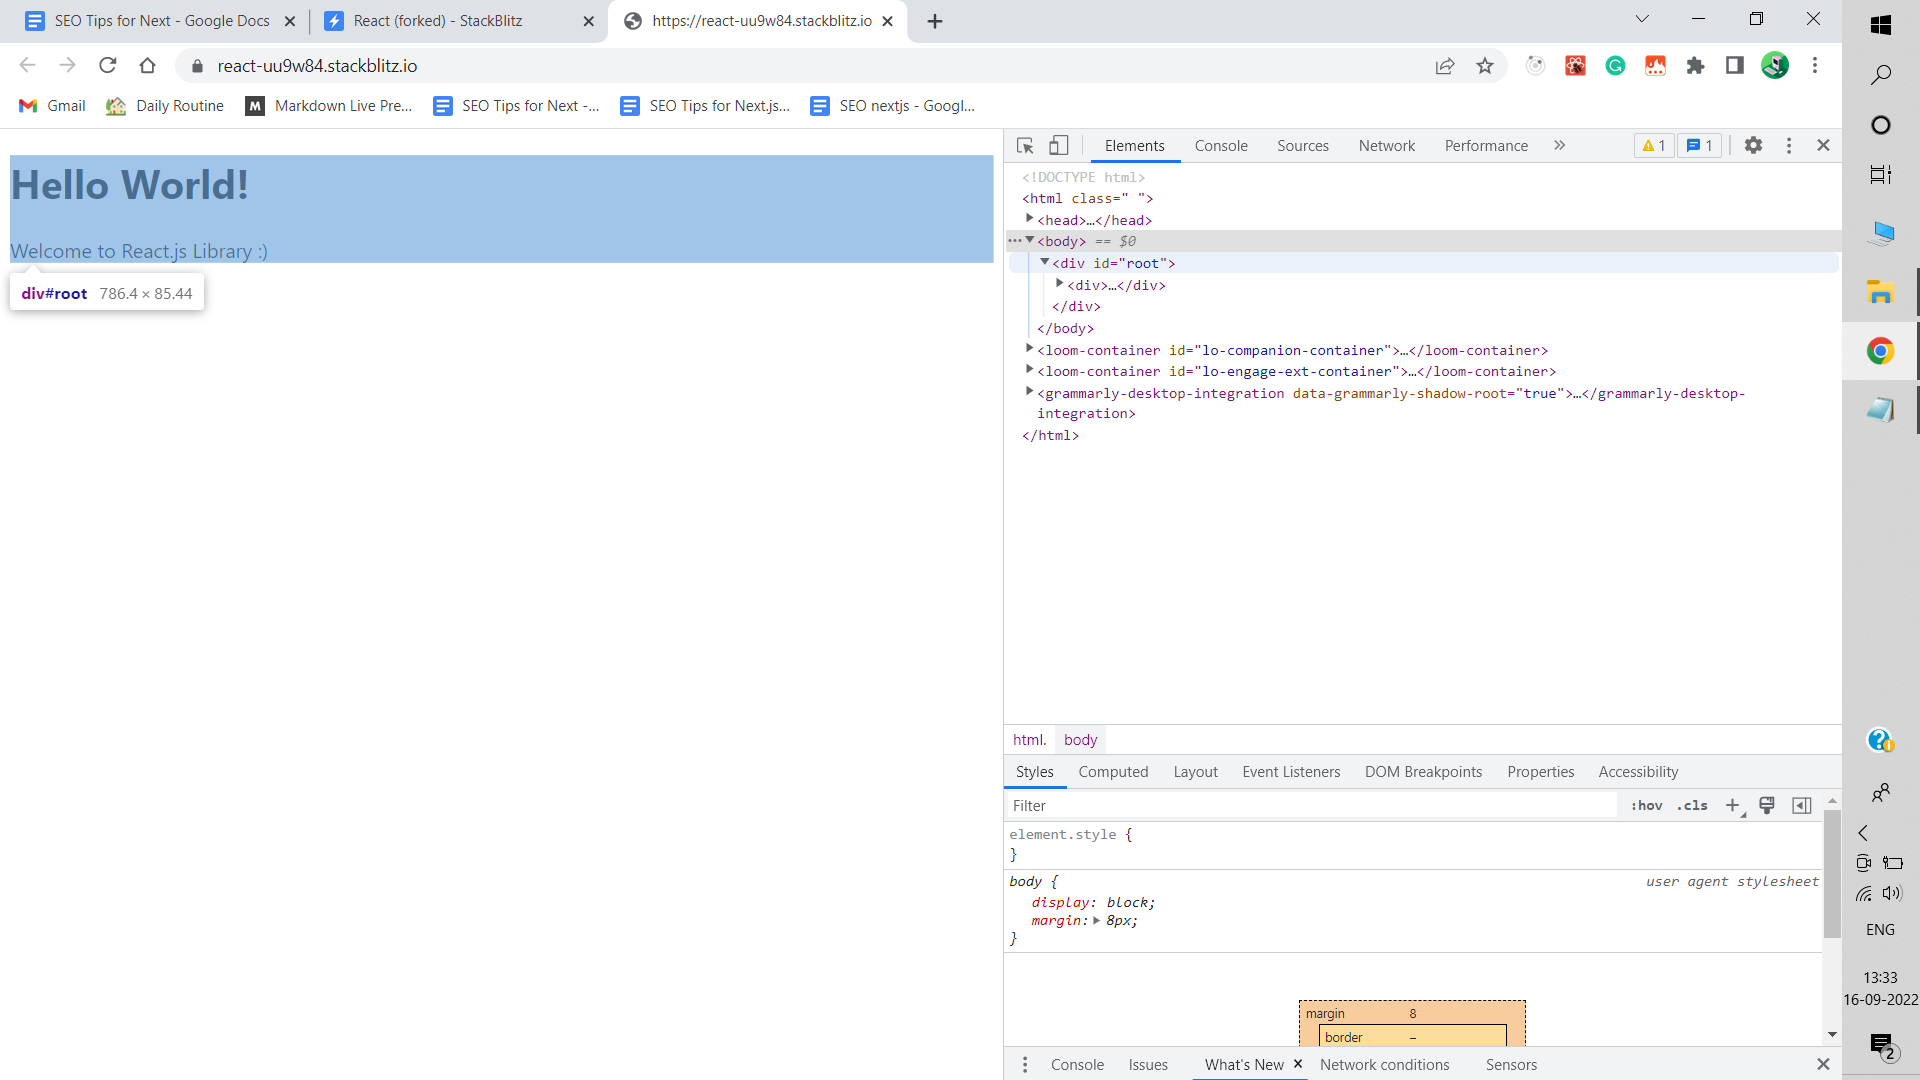Open Sensors drawer tab
Screen dimensions: 1920x1080
coord(1511,1065)
